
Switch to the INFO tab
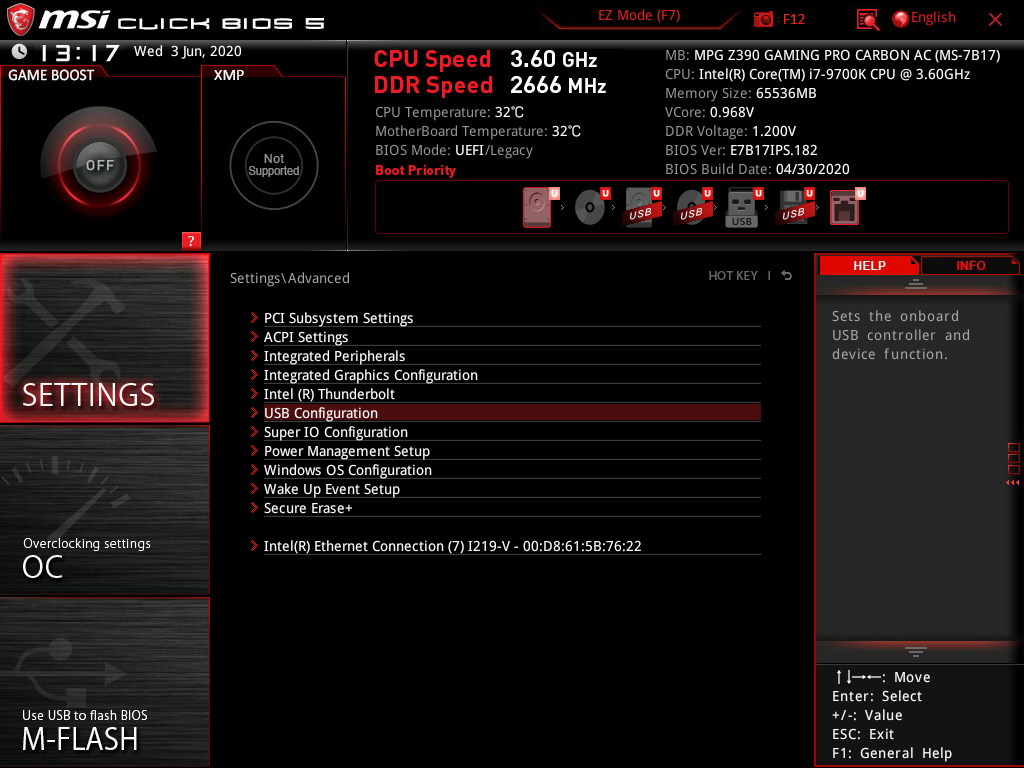(x=970, y=265)
